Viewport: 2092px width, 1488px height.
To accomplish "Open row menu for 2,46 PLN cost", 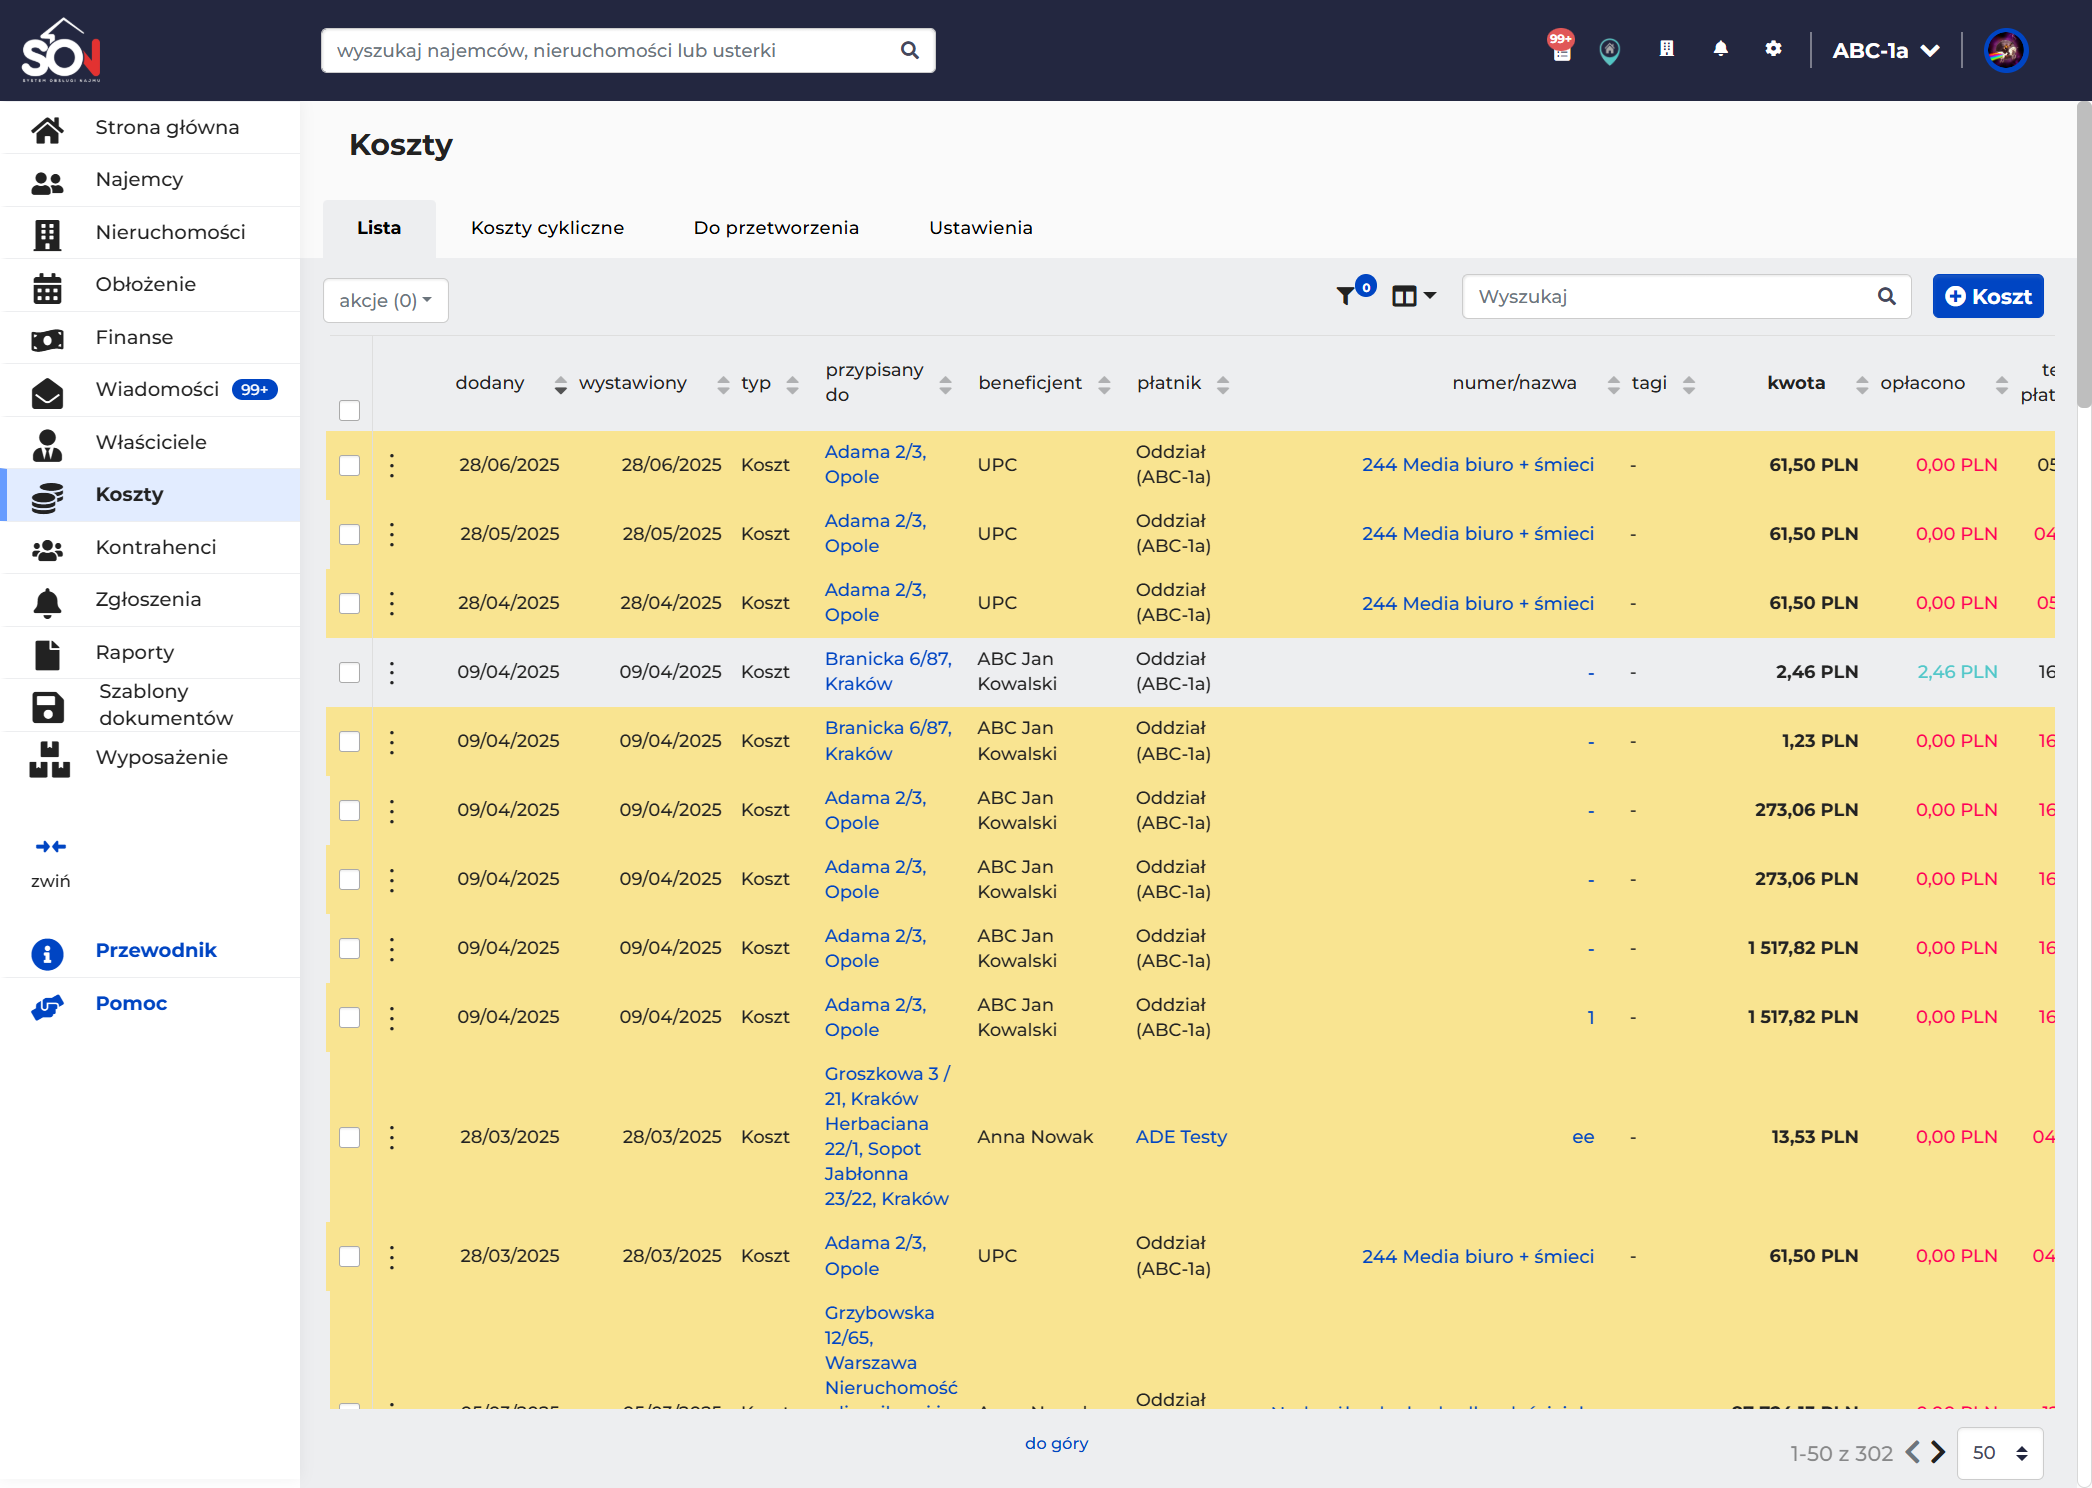I will pyautogui.click(x=392, y=672).
